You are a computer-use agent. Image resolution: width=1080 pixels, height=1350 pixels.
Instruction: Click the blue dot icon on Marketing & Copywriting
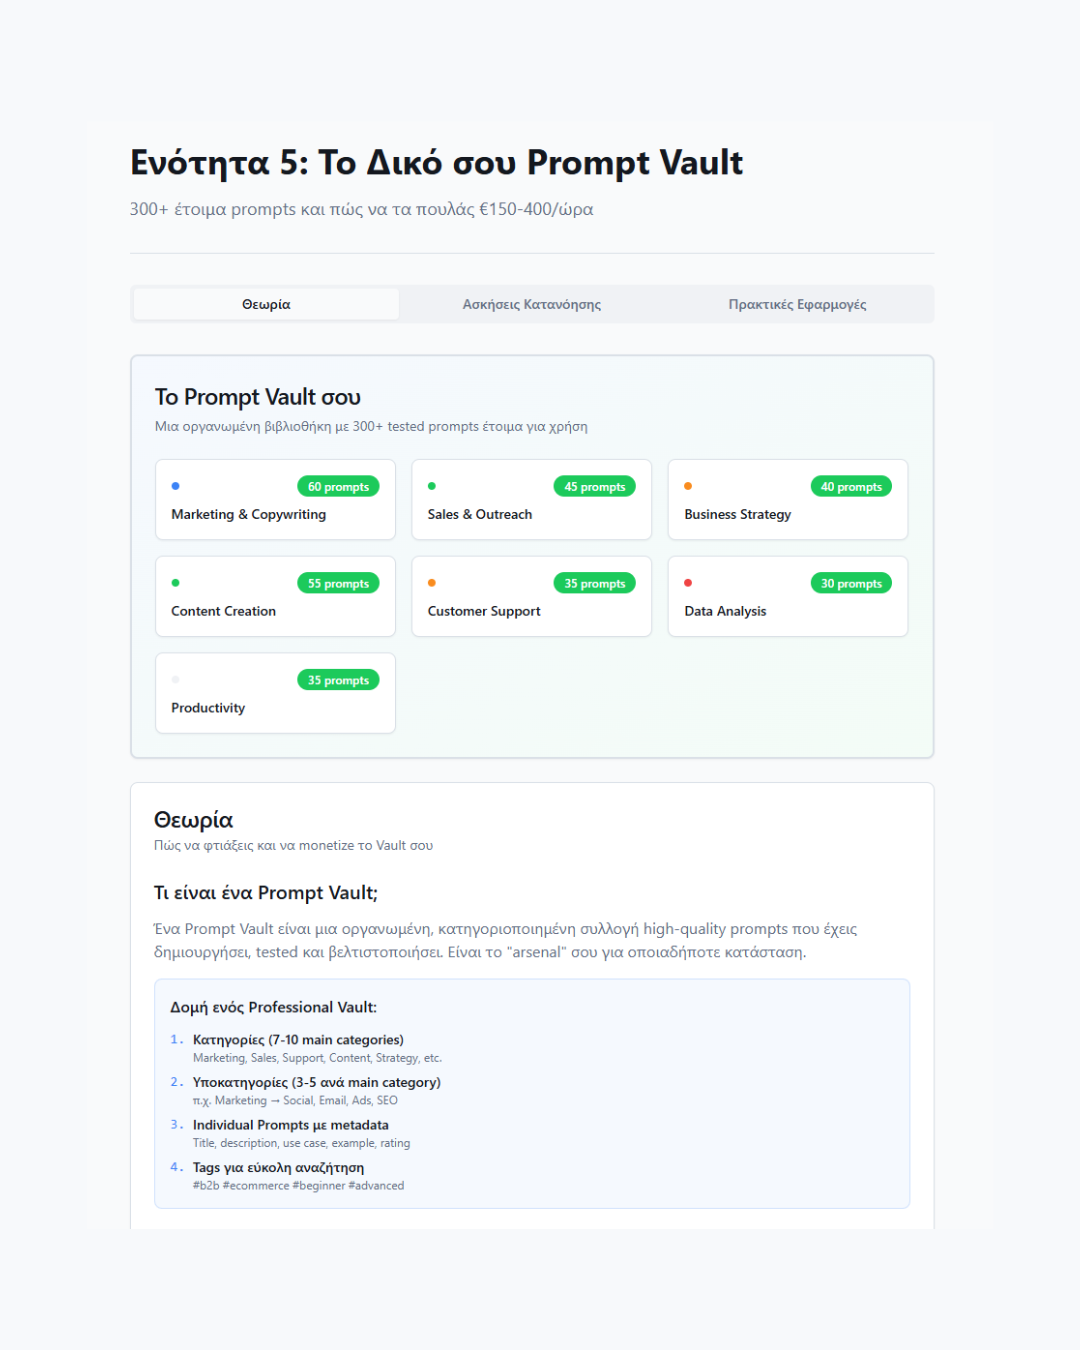click(x=176, y=485)
